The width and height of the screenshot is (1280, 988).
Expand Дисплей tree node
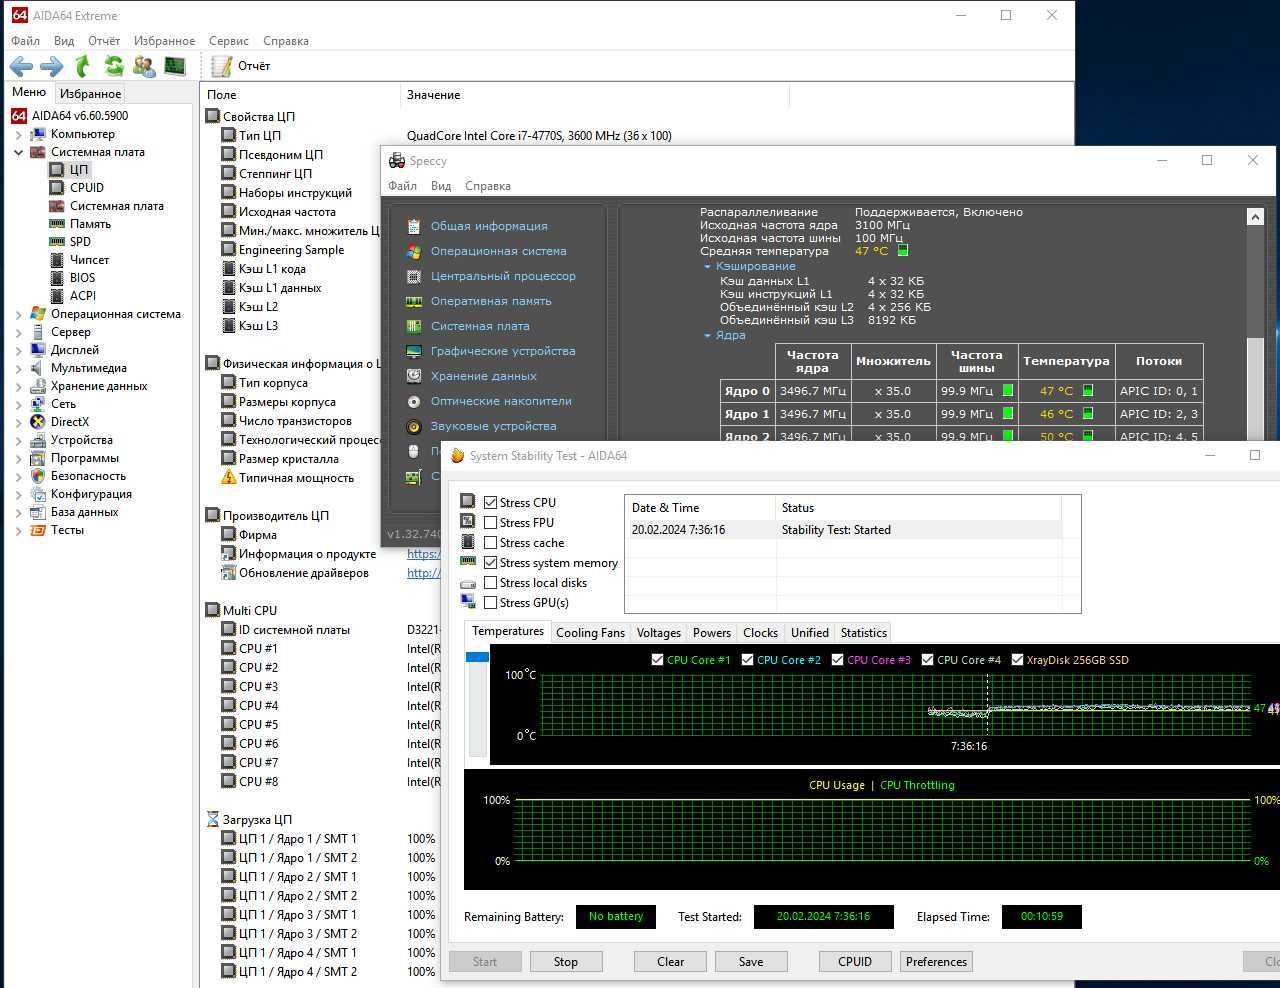[x=18, y=351]
